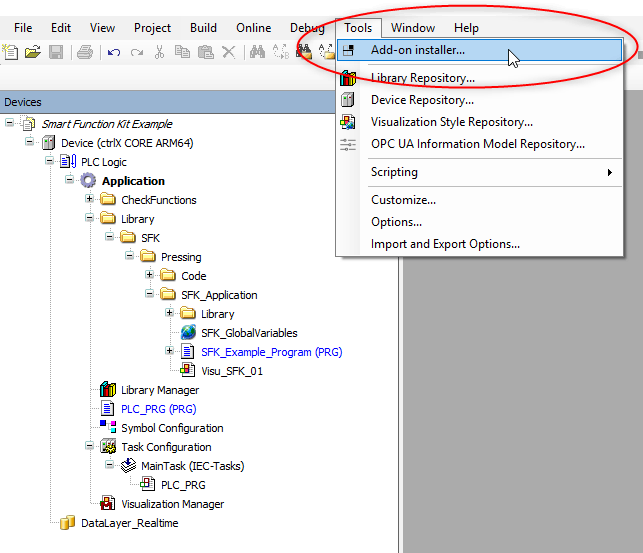Click the SFK_GlobalVariables globe icon
Viewport: 643px width, 553px height.
point(188,332)
